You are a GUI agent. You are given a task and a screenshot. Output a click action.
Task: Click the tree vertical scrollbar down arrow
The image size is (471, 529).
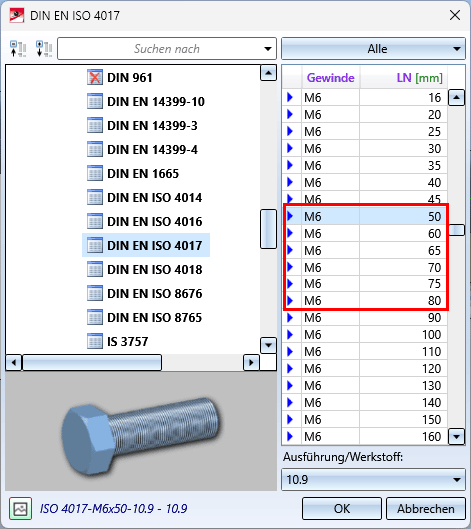(x=269, y=345)
